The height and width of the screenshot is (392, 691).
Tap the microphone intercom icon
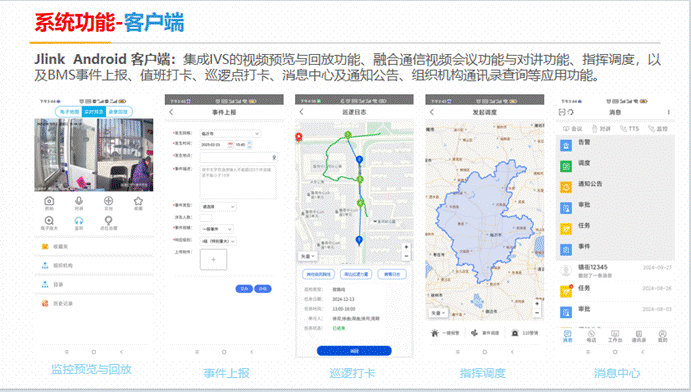(x=79, y=201)
